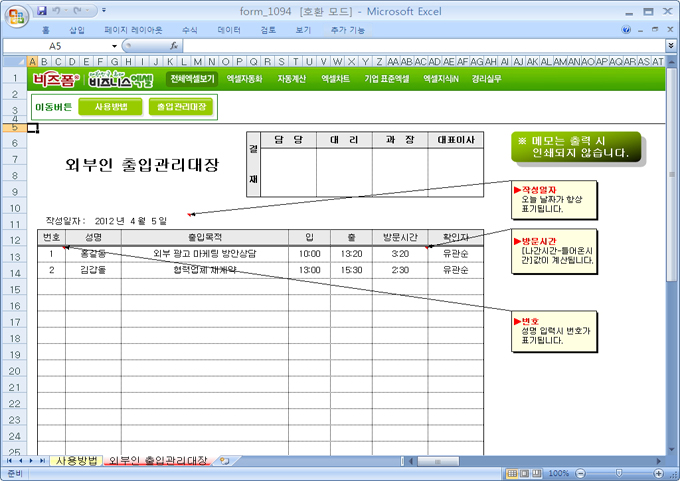Click the 협력업체 재계약 cell
Viewport: 680px width, 481px height.
click(205, 270)
